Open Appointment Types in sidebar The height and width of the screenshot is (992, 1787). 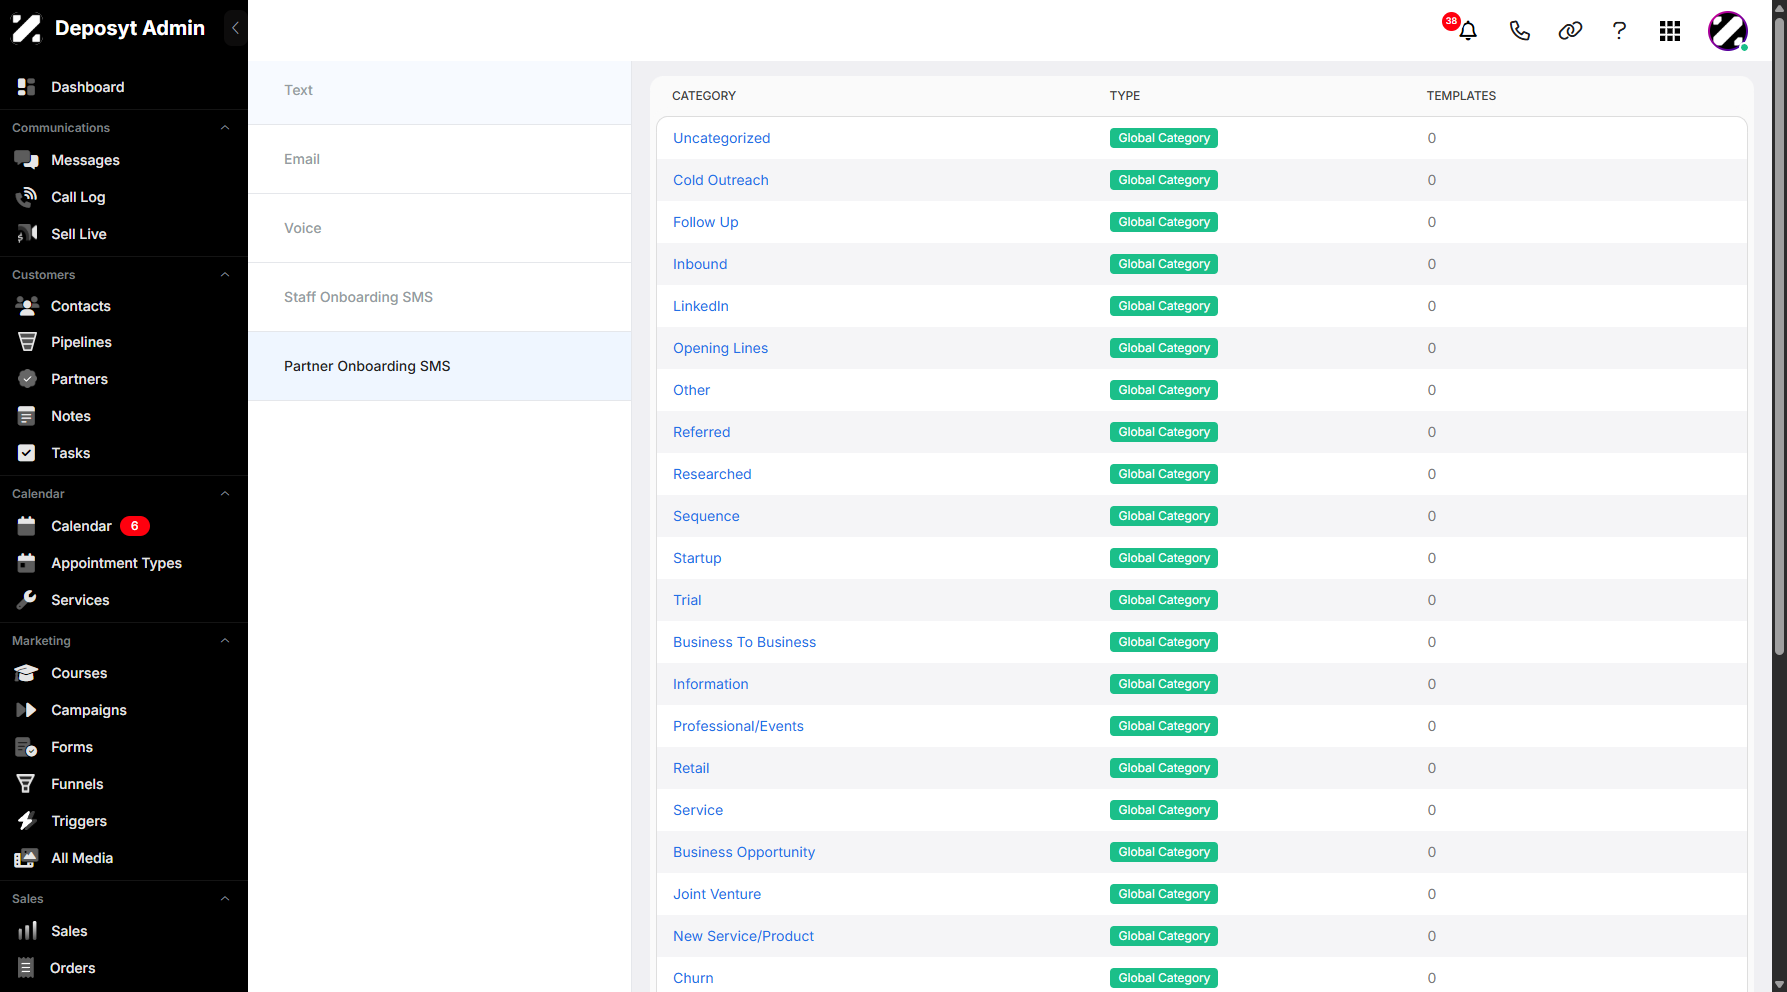point(116,563)
